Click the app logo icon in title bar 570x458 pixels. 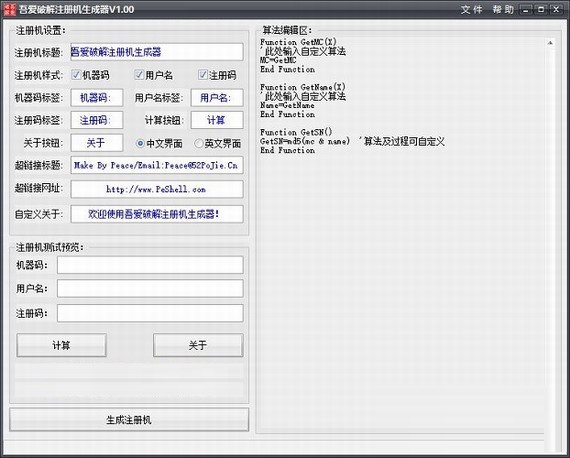click(x=10, y=9)
